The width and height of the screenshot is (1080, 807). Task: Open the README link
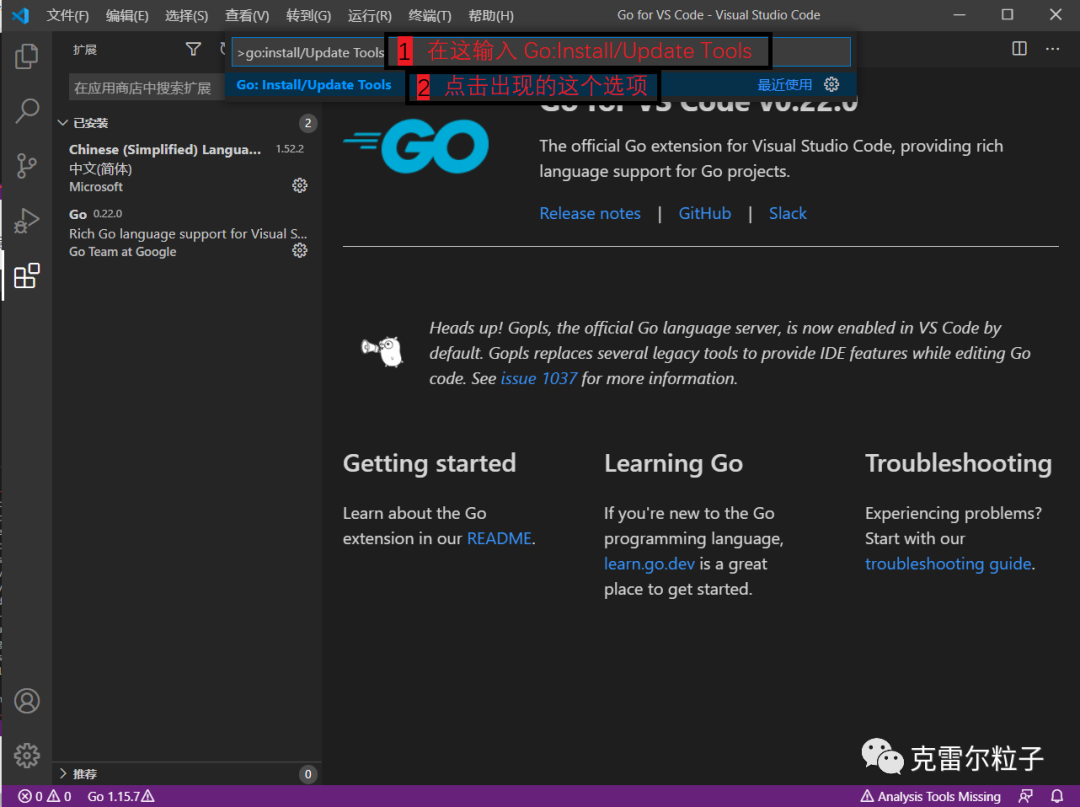499,538
